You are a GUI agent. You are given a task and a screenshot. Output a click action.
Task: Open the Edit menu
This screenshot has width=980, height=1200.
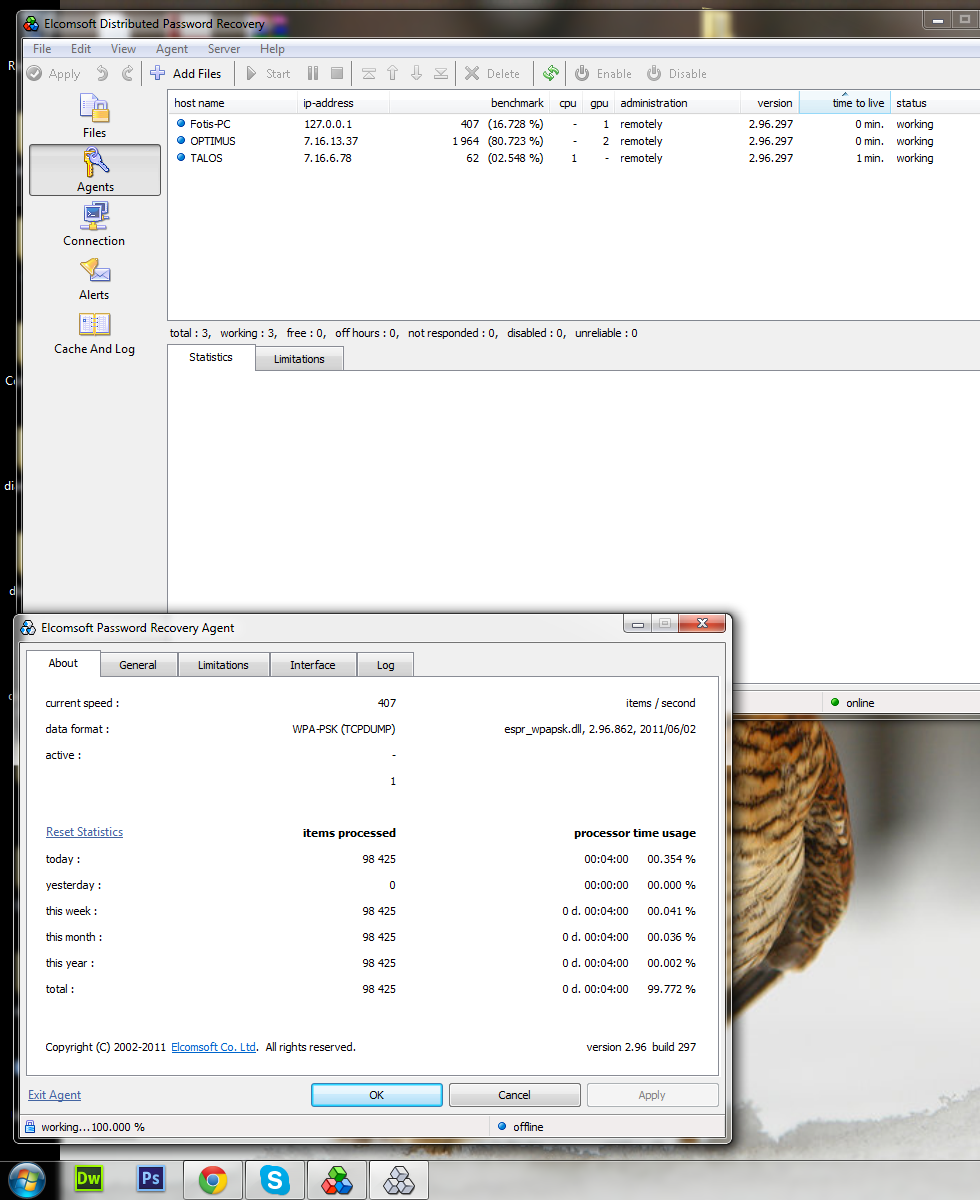pos(81,48)
